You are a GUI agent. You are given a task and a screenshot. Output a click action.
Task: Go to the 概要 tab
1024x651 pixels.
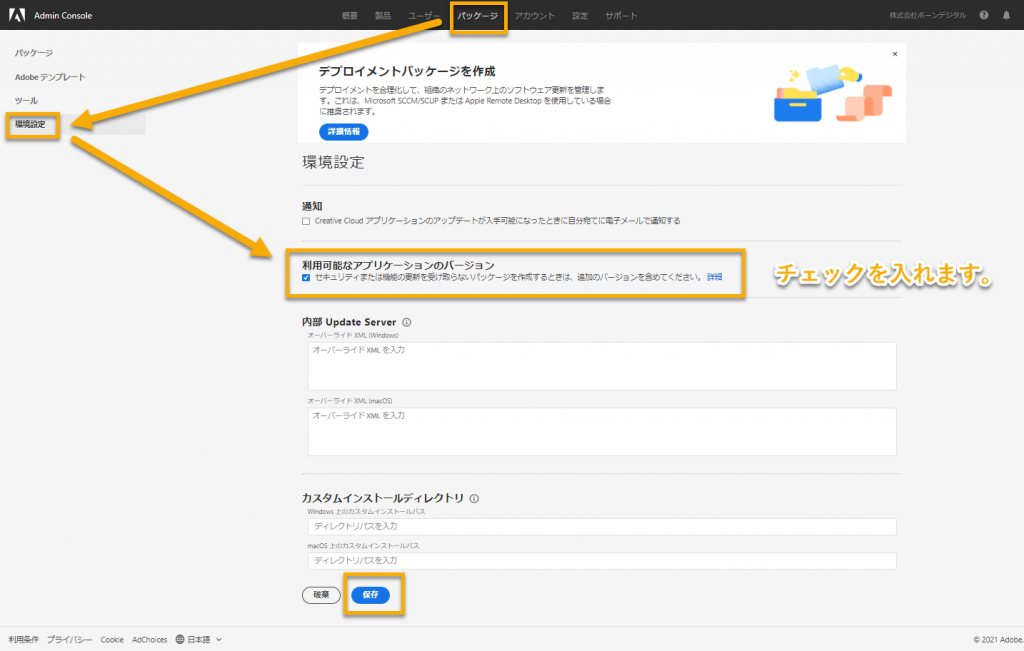coord(349,16)
